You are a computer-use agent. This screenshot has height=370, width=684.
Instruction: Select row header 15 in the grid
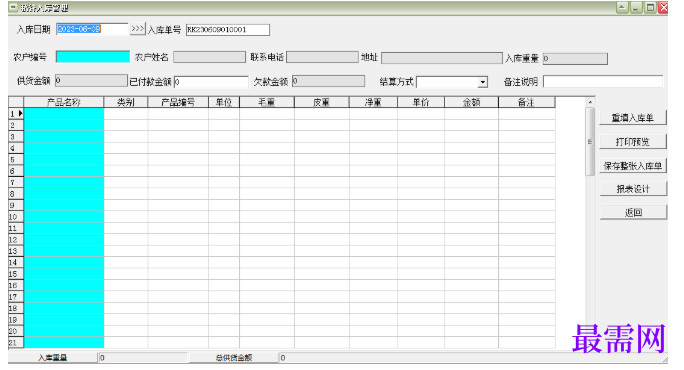[x=16, y=274]
